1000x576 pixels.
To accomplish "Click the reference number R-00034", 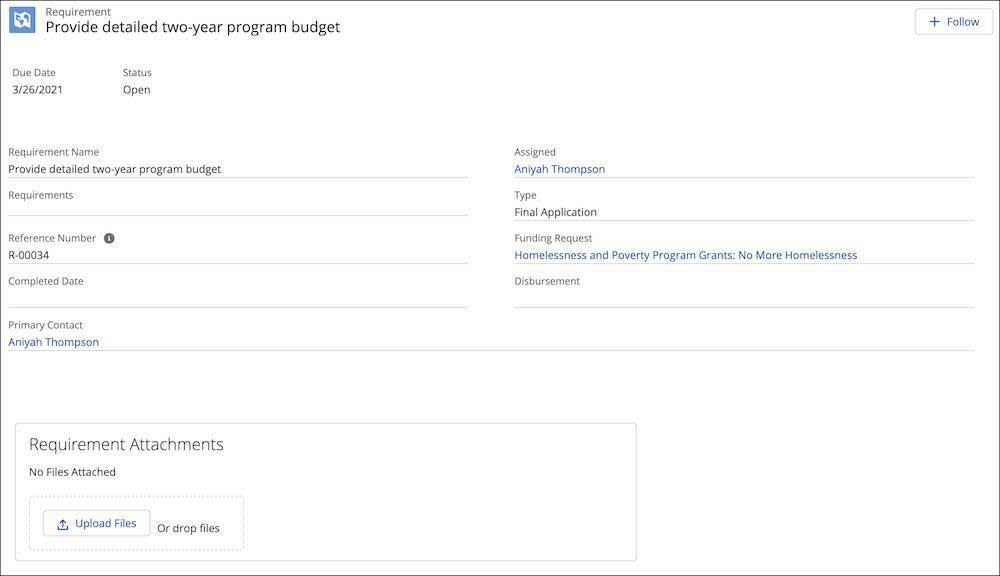I will pyautogui.click(x=29, y=255).
